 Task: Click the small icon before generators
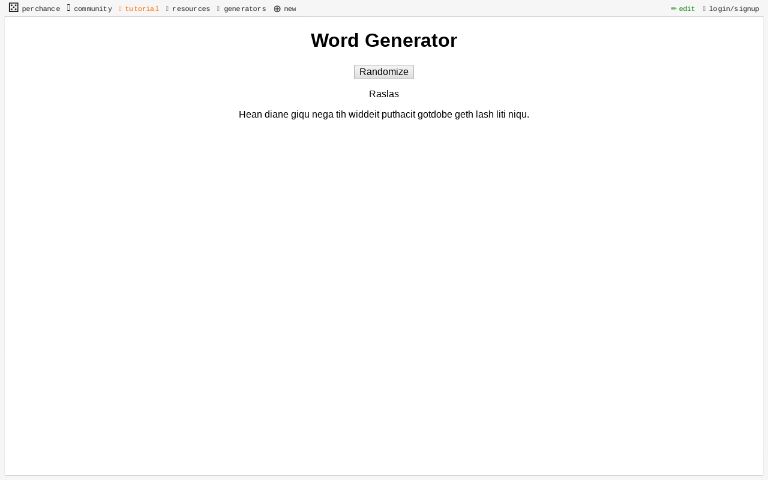218,9
